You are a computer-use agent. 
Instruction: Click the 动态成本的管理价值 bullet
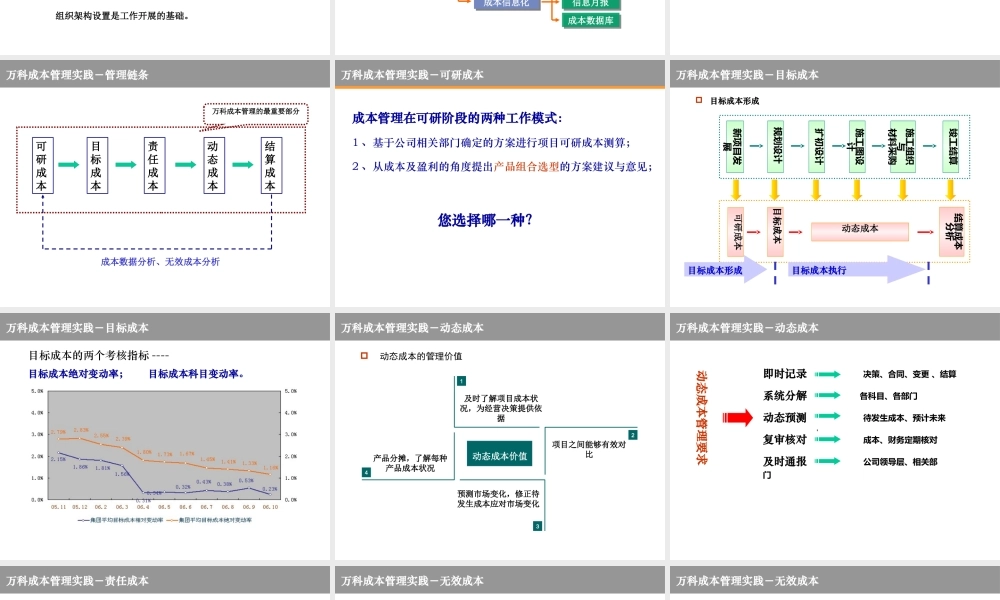pyautogui.click(x=420, y=356)
